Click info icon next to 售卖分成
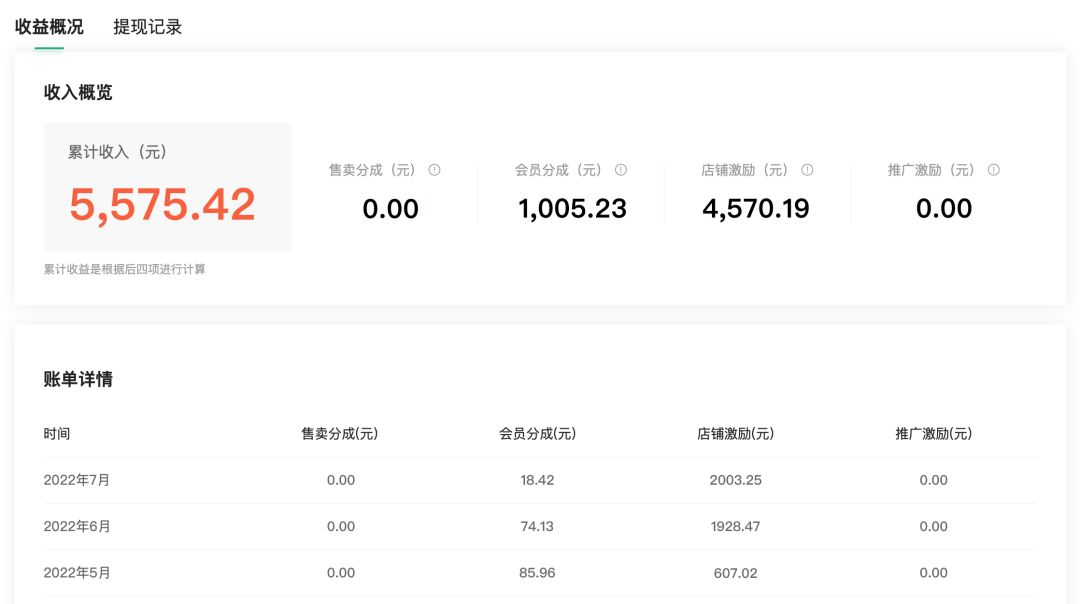1080x604 pixels. pos(434,170)
